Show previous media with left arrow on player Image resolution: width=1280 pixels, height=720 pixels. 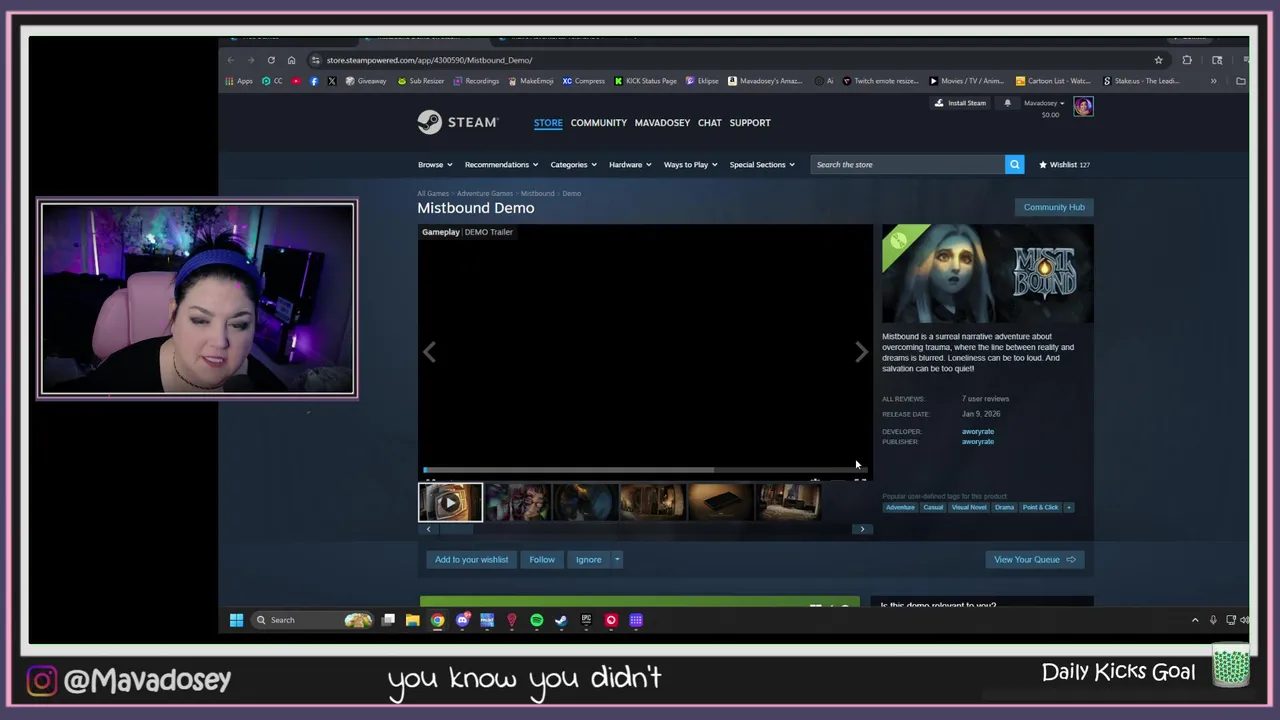coord(429,352)
